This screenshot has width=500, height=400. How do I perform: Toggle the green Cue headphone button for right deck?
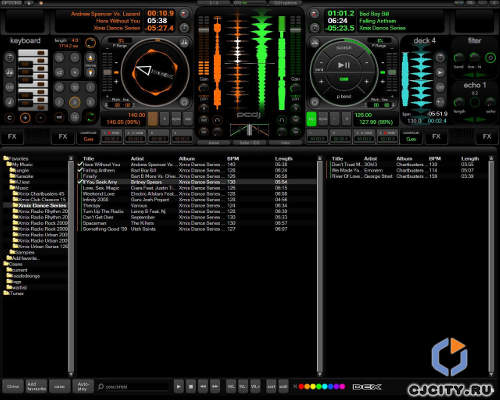(411, 137)
